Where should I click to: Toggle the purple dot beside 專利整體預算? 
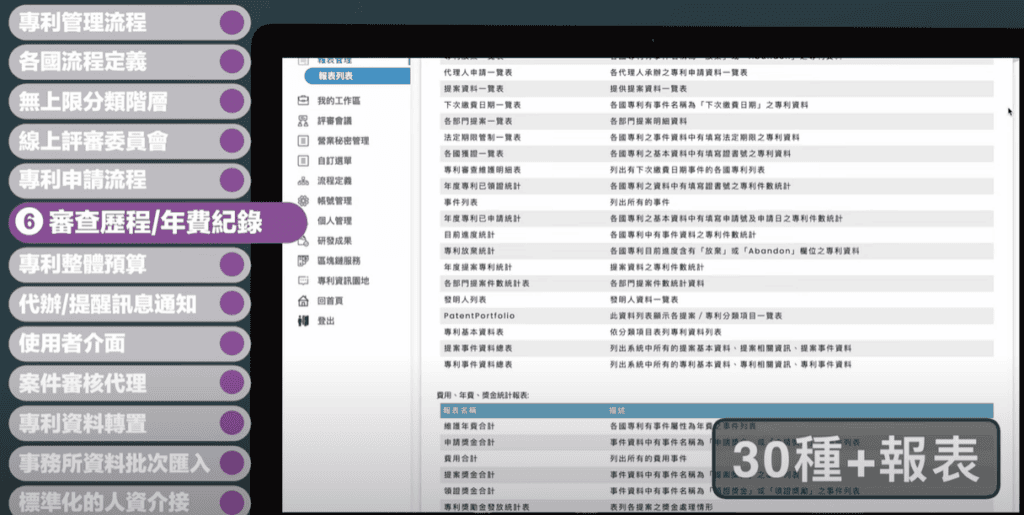232,263
